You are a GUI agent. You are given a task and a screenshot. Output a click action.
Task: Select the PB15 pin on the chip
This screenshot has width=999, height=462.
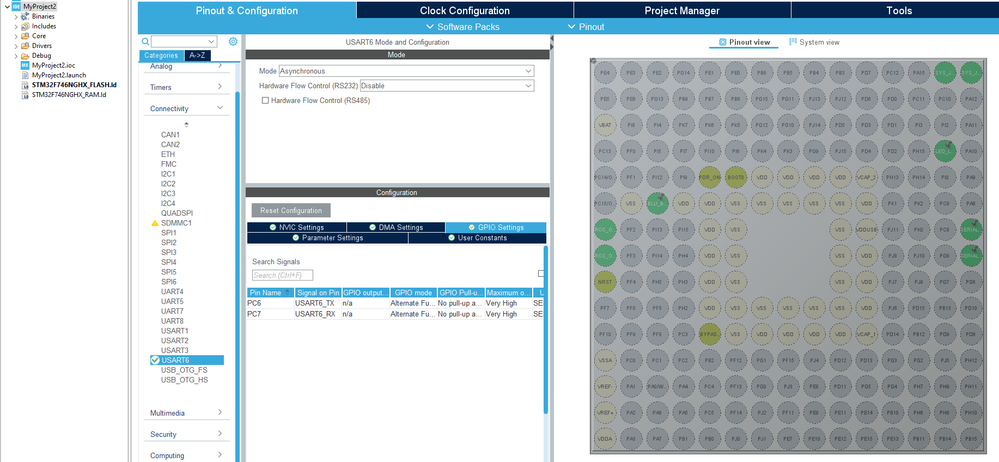coord(971,438)
